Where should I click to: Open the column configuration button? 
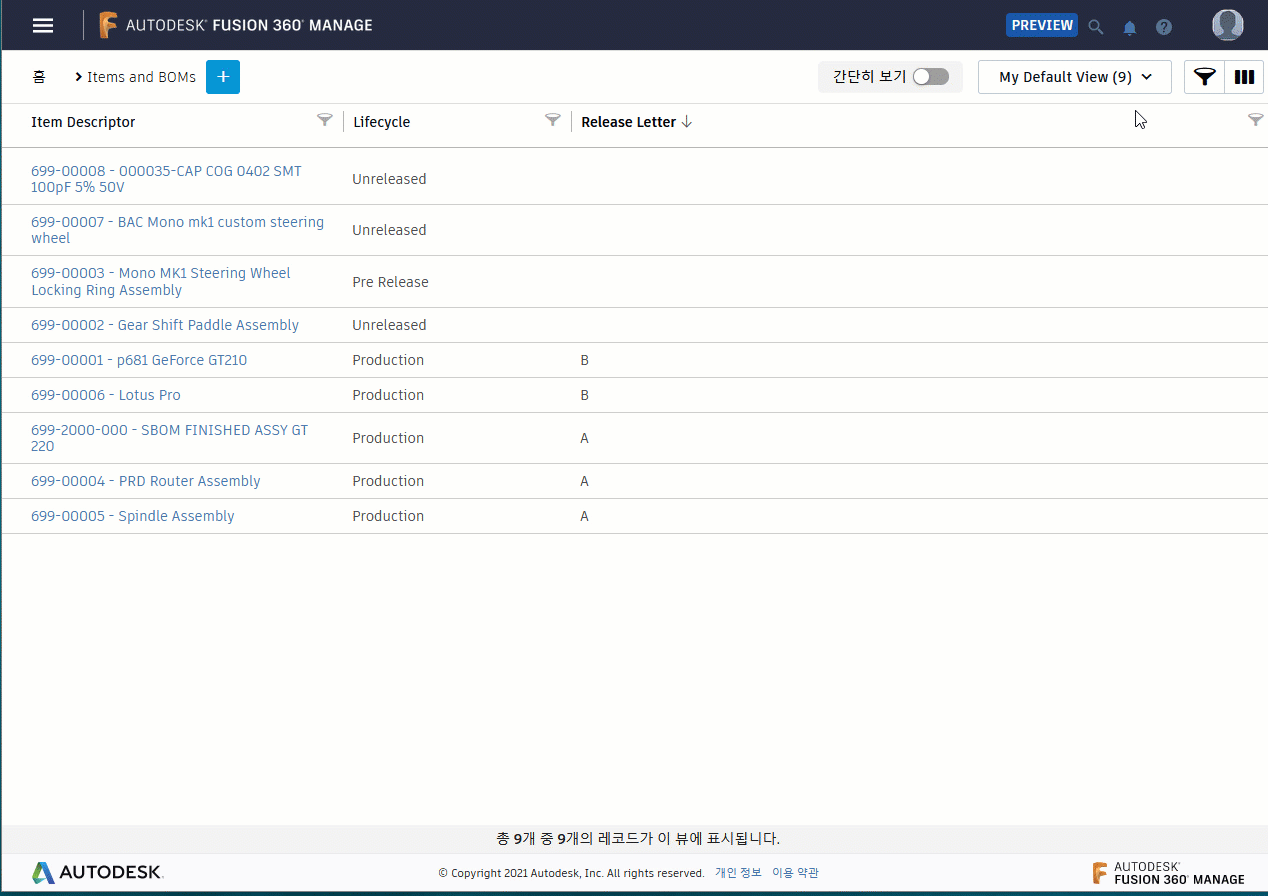(1244, 77)
